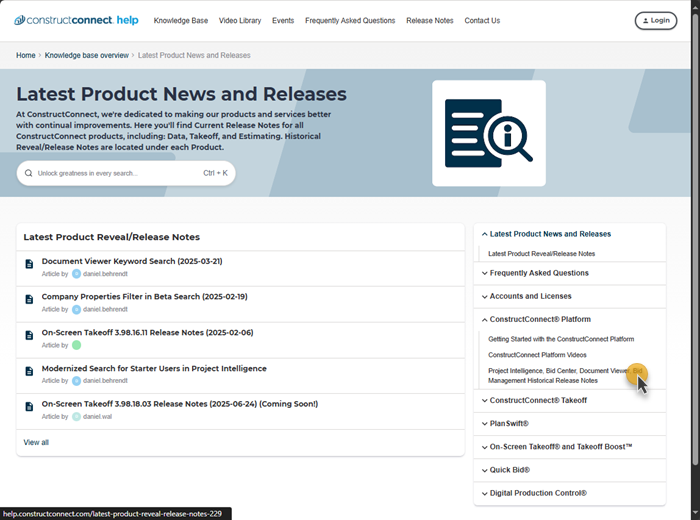This screenshot has width=700, height=520.
Task: Click document icon beside Modernized Search article
Action: click(29, 371)
